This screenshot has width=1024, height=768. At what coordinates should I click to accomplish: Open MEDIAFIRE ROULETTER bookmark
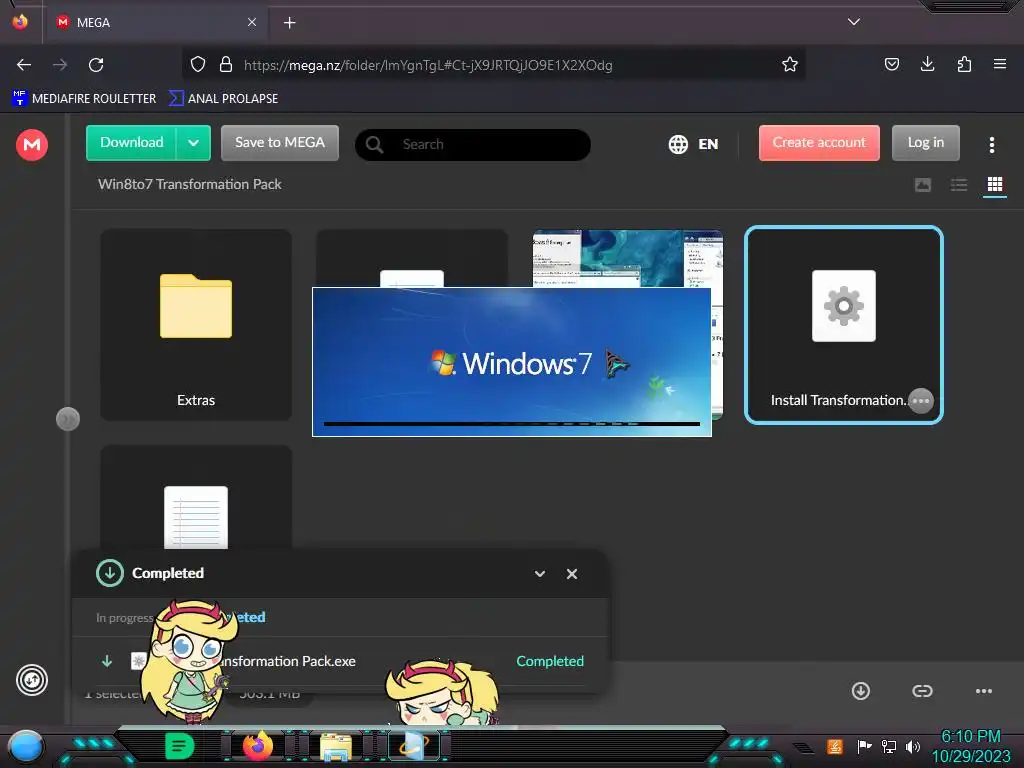tap(84, 99)
